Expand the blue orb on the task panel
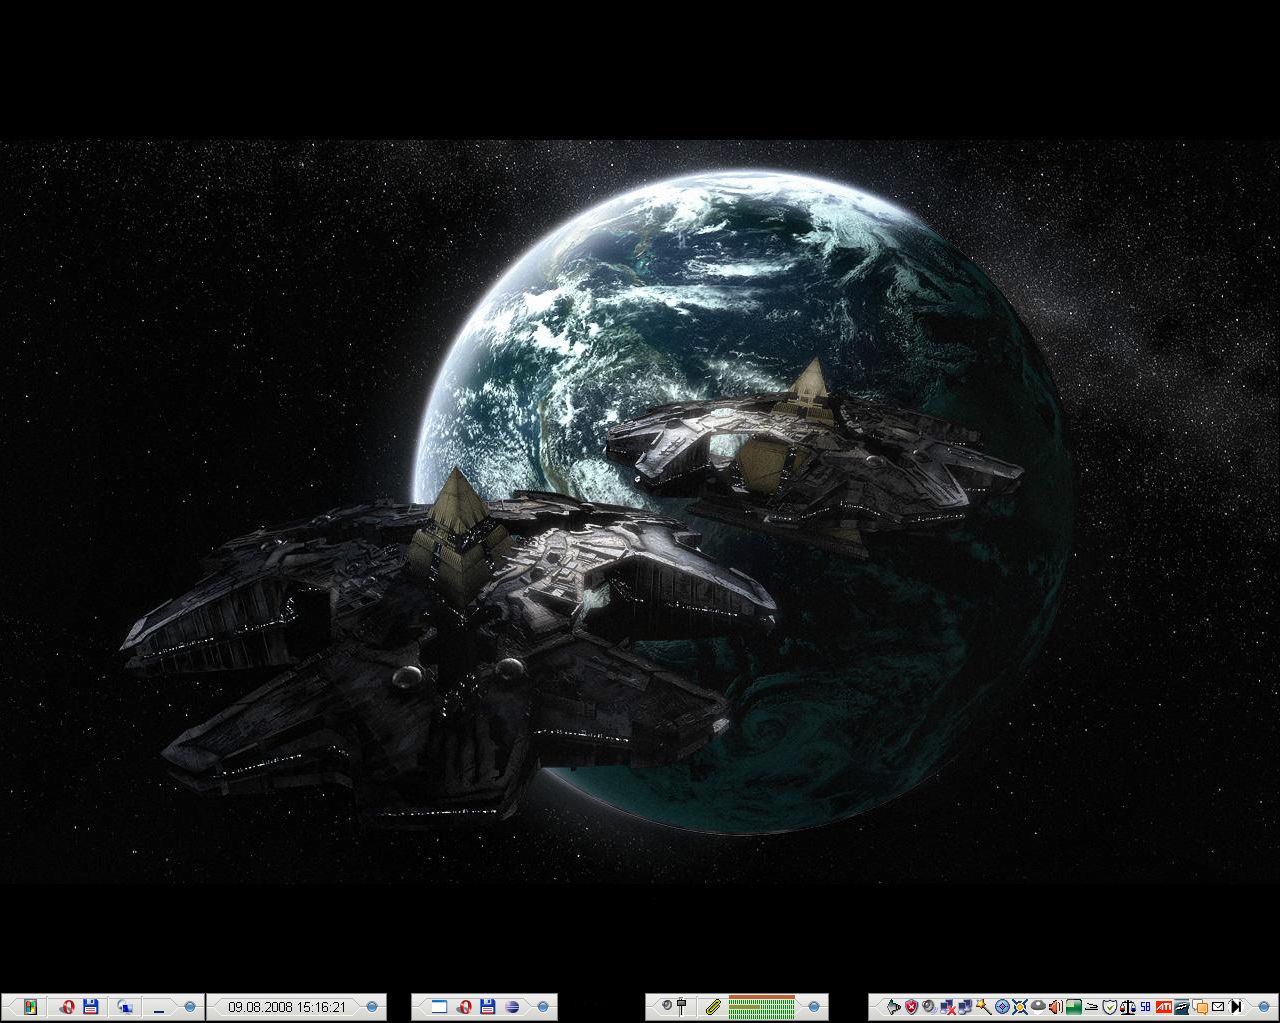Screen dimensions: 1280x1023 [x=542, y=1006]
